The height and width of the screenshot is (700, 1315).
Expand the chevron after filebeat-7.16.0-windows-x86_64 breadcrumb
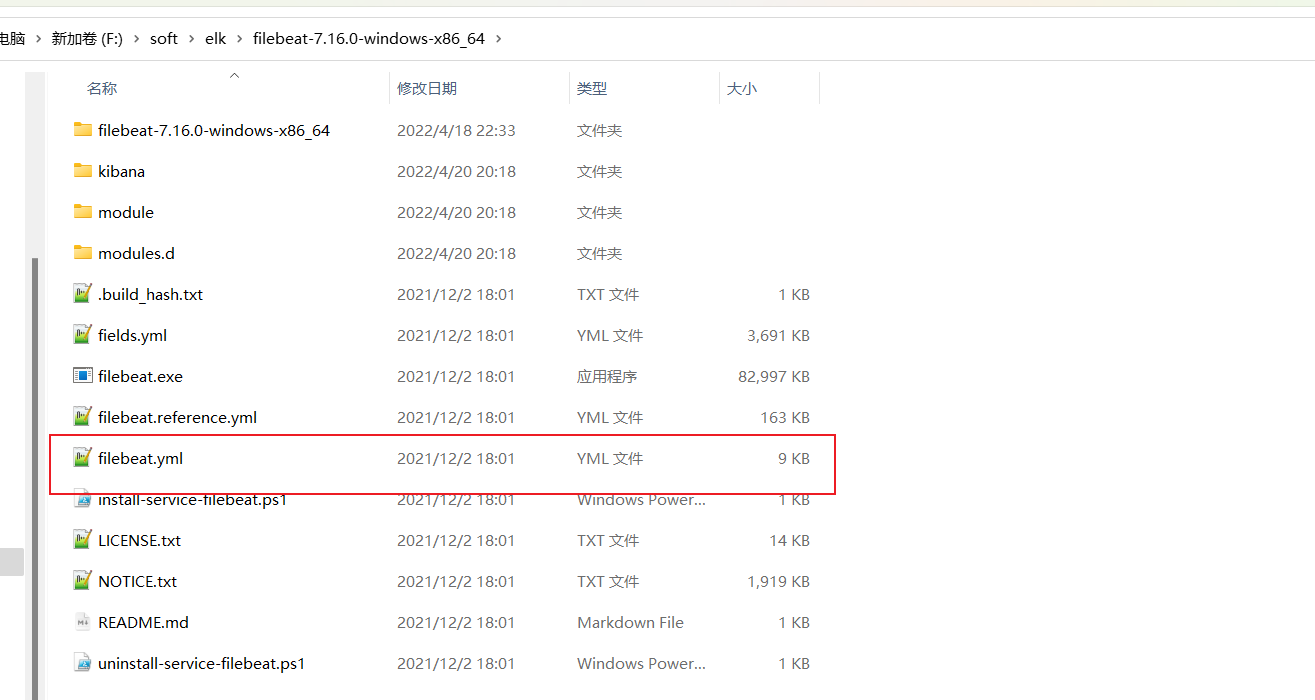pos(499,38)
